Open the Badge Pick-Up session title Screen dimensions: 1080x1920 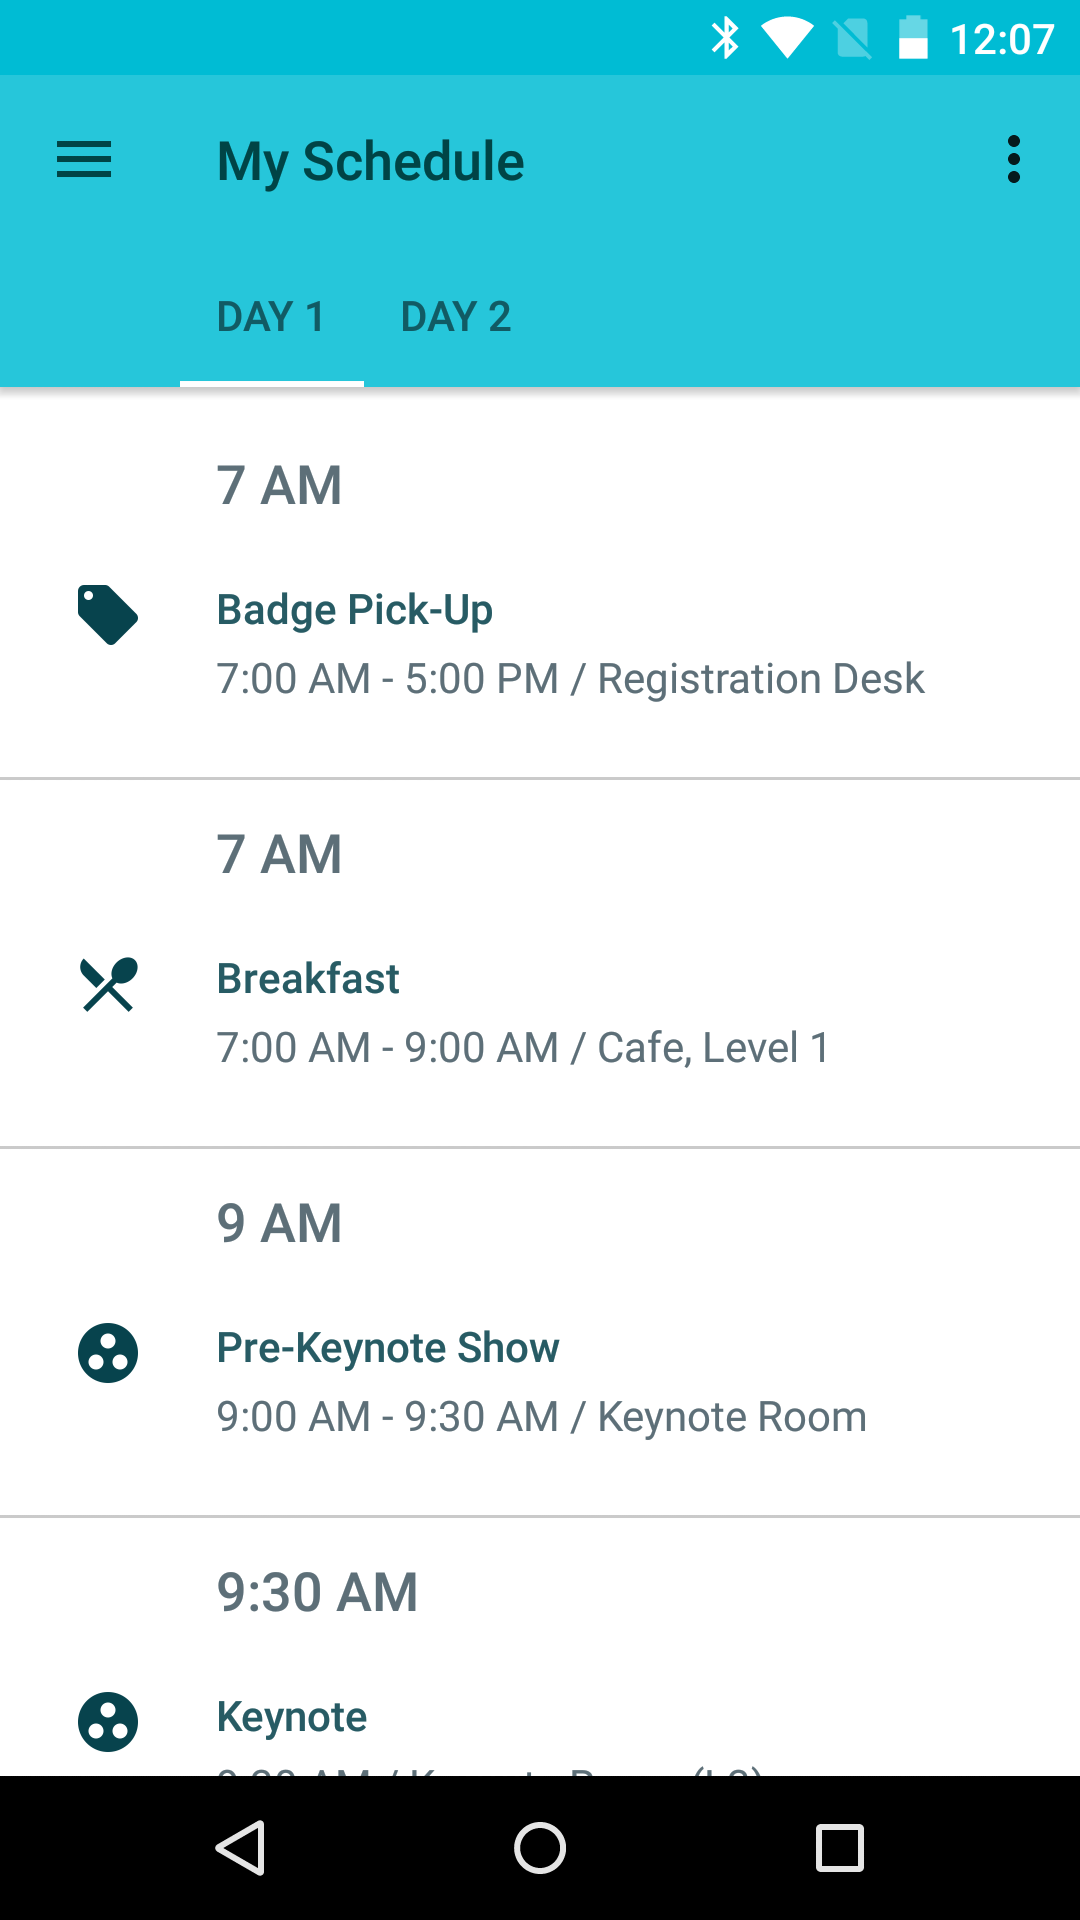(355, 610)
